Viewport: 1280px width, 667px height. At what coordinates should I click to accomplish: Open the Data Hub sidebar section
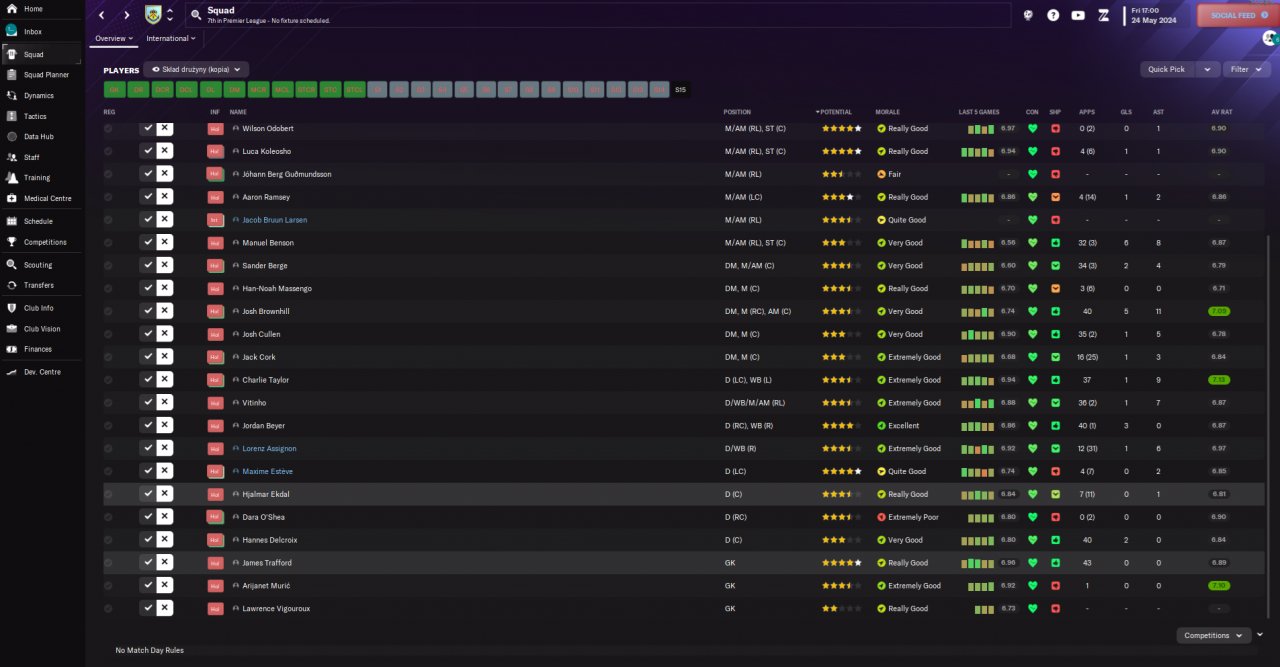pyautogui.click(x=38, y=136)
